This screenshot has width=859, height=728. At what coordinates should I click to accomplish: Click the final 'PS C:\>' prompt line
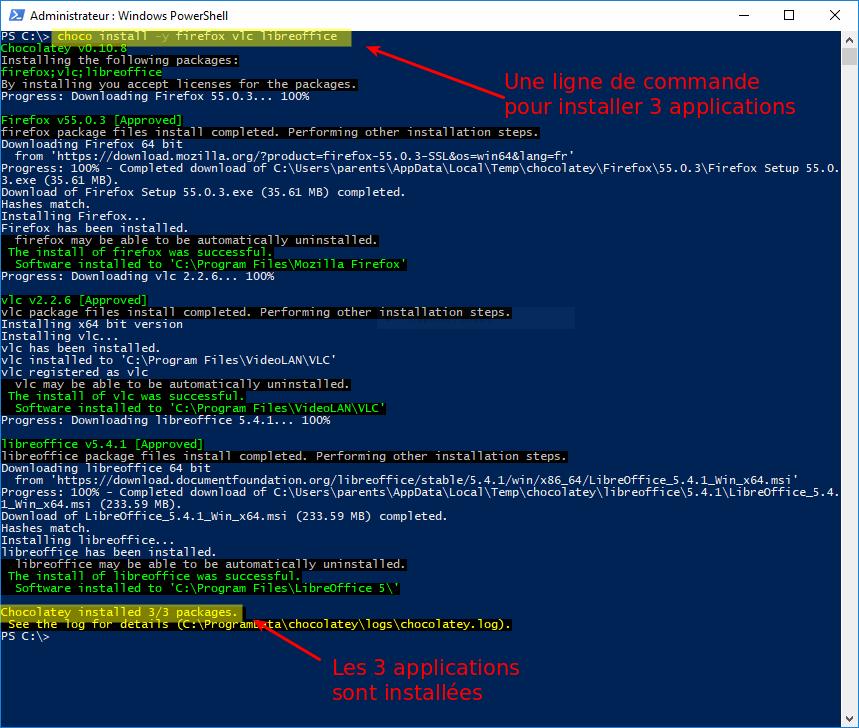pos(25,637)
